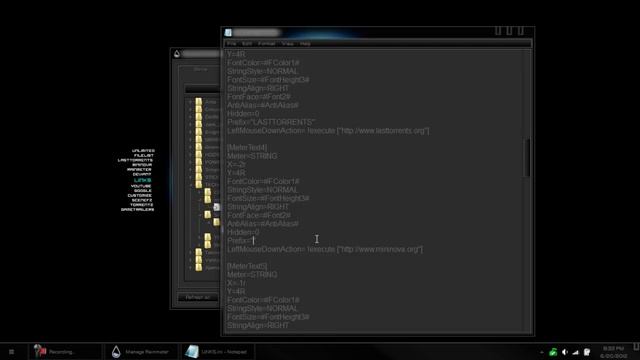Click the line containing mininova.org URL
The height and width of the screenshot is (360, 640).
pyautogui.click(x=325, y=249)
